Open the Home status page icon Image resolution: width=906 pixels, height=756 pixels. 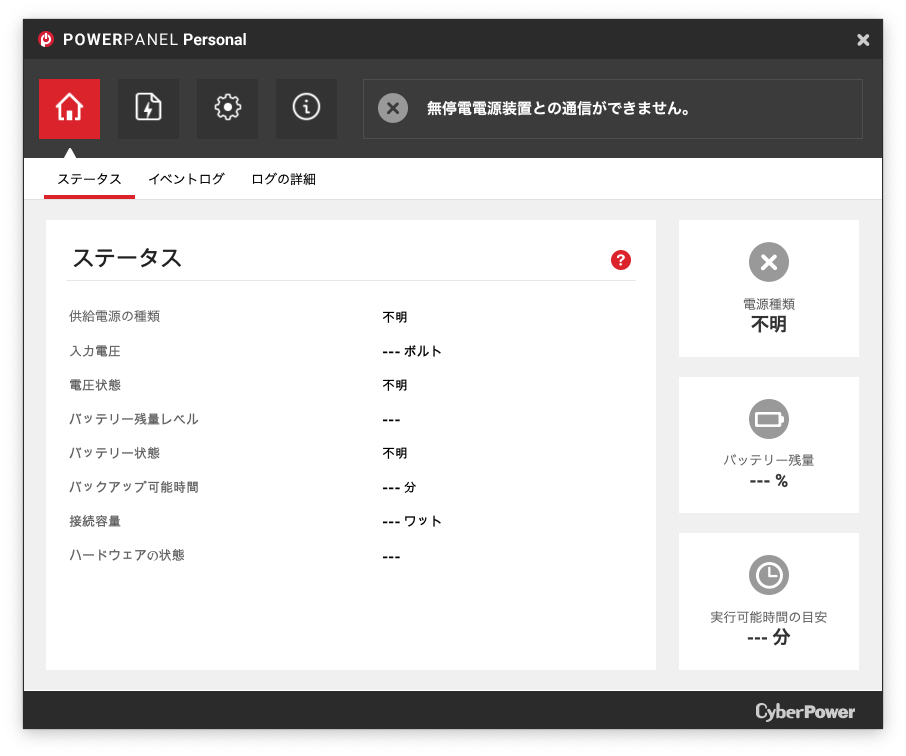click(x=69, y=108)
